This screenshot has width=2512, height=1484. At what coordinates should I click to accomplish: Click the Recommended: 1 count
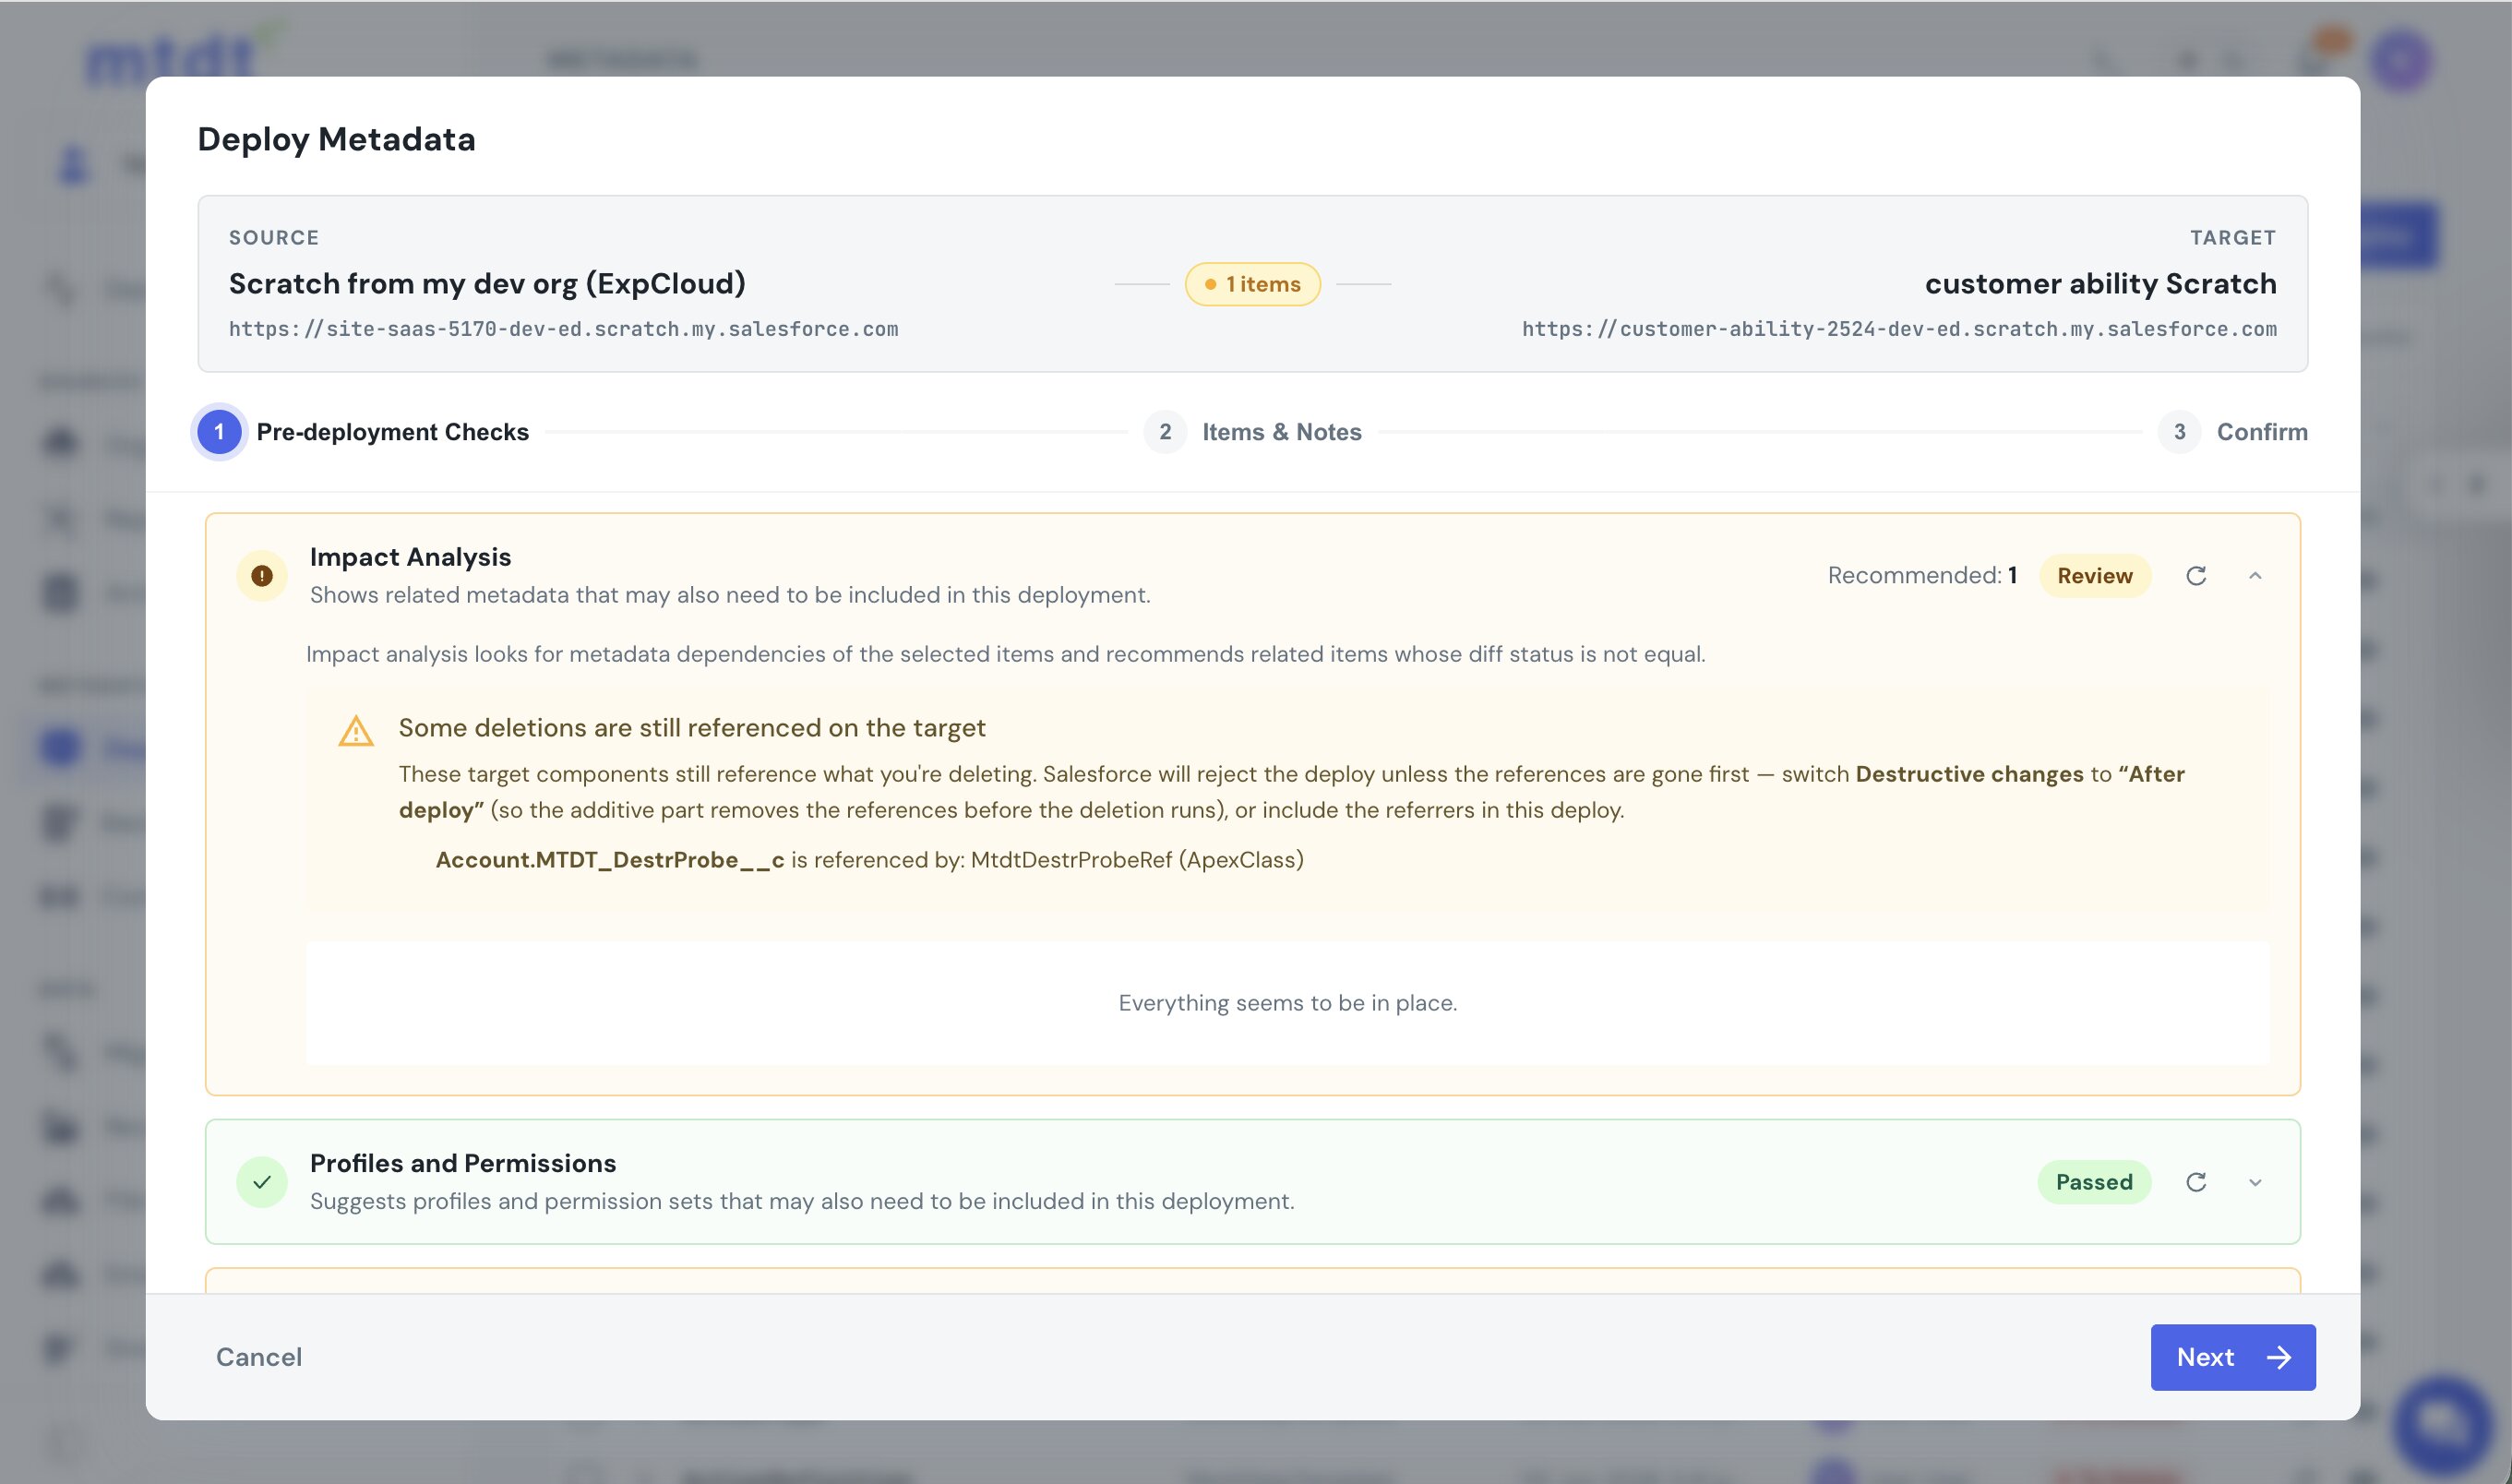[1922, 576]
